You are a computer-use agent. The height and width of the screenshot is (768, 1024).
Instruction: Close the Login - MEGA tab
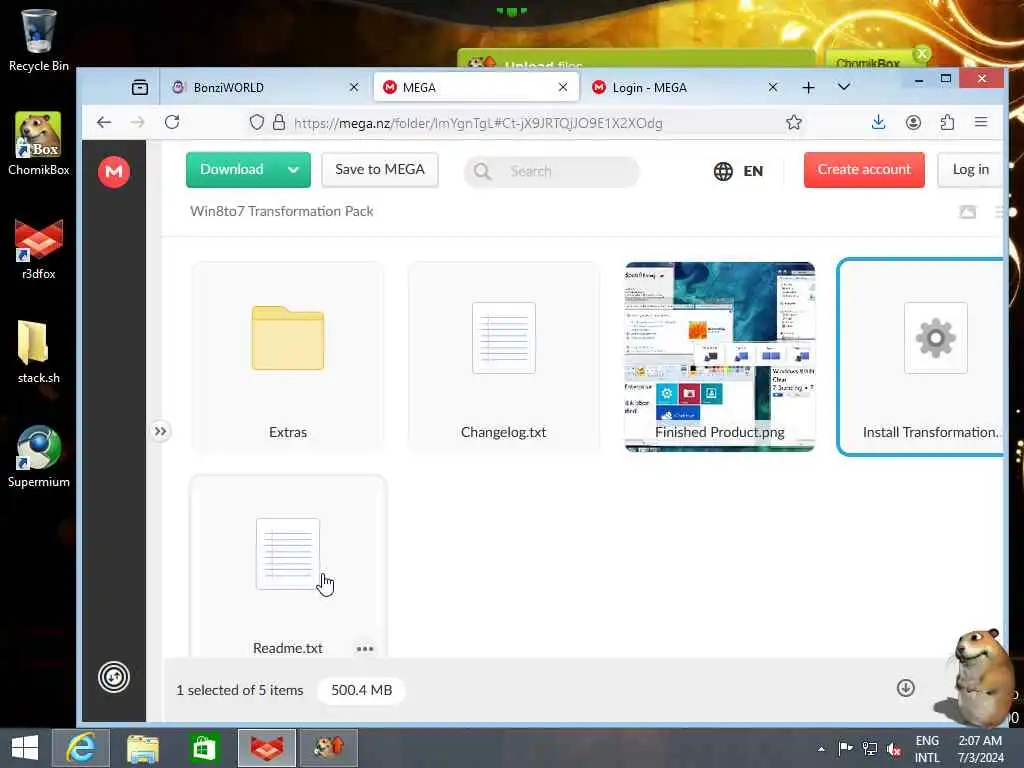pyautogui.click(x=773, y=87)
